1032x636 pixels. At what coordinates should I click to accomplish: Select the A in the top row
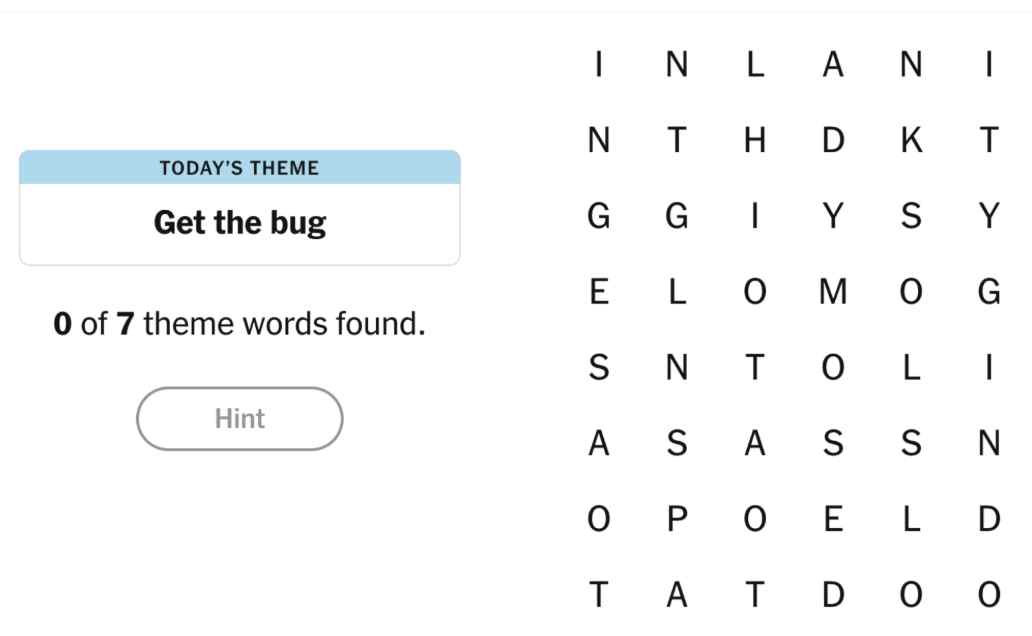coord(833,65)
